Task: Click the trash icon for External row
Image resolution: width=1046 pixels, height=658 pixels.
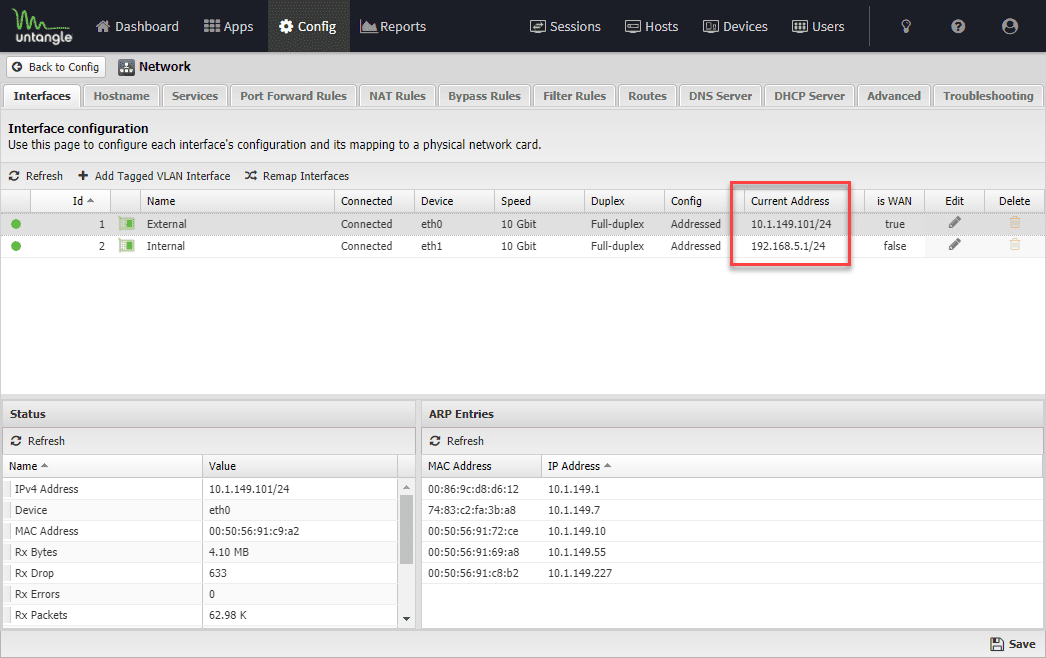Action: coord(1015,223)
